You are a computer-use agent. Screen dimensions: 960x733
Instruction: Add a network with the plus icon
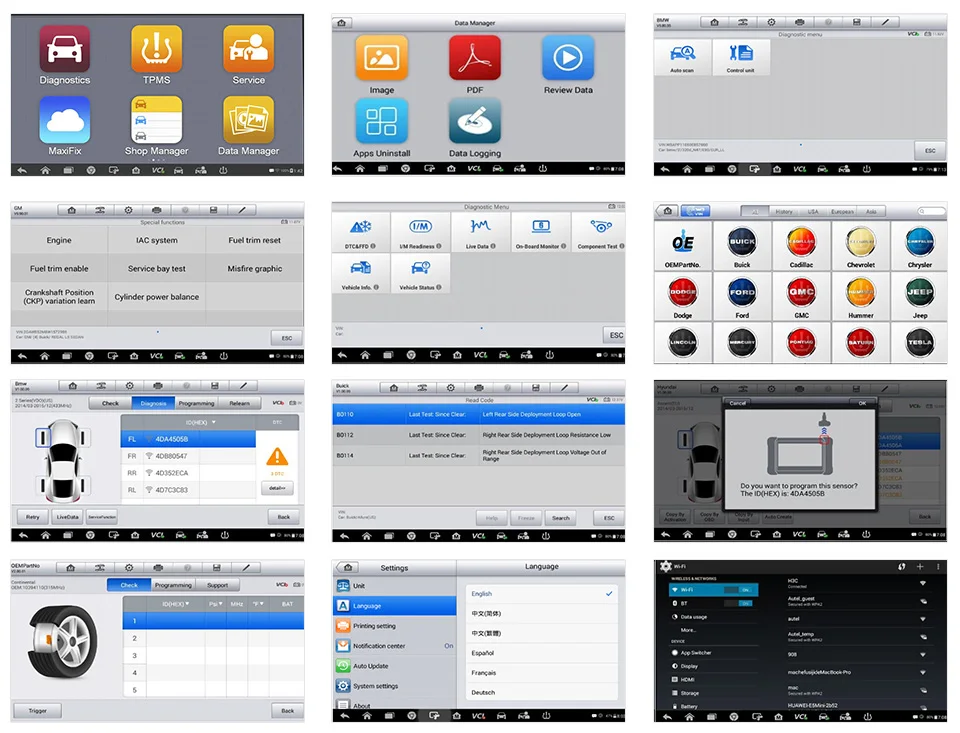coord(920,566)
